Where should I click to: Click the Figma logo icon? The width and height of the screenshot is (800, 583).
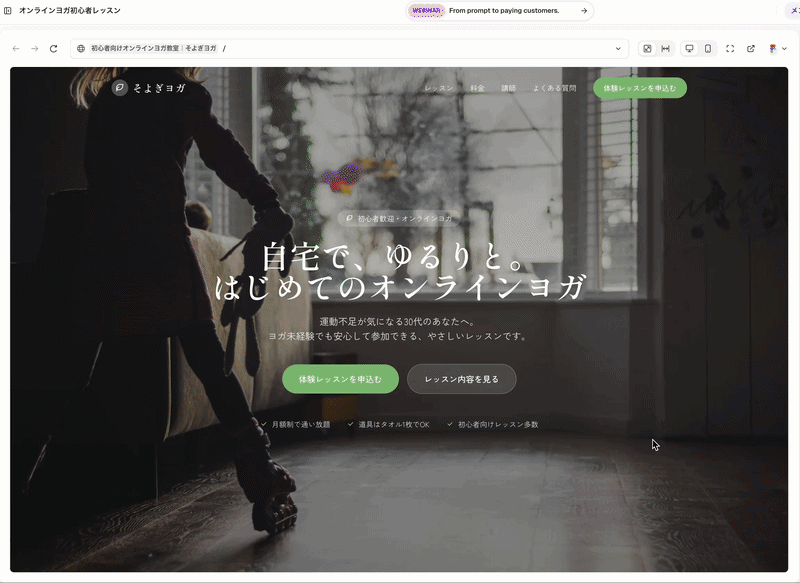(x=773, y=48)
